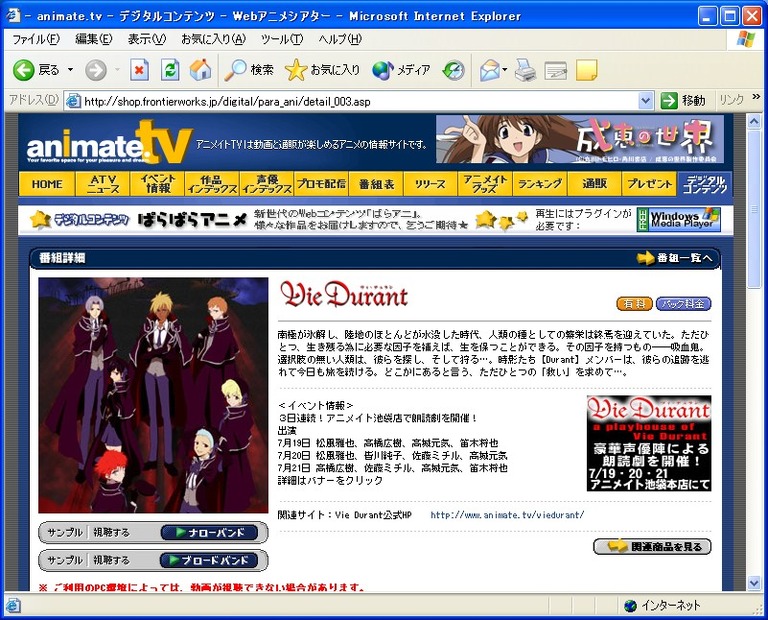Click 番組一覧へ program list link
Image resolution: width=768 pixels, height=620 pixels.
pyautogui.click(x=674, y=258)
